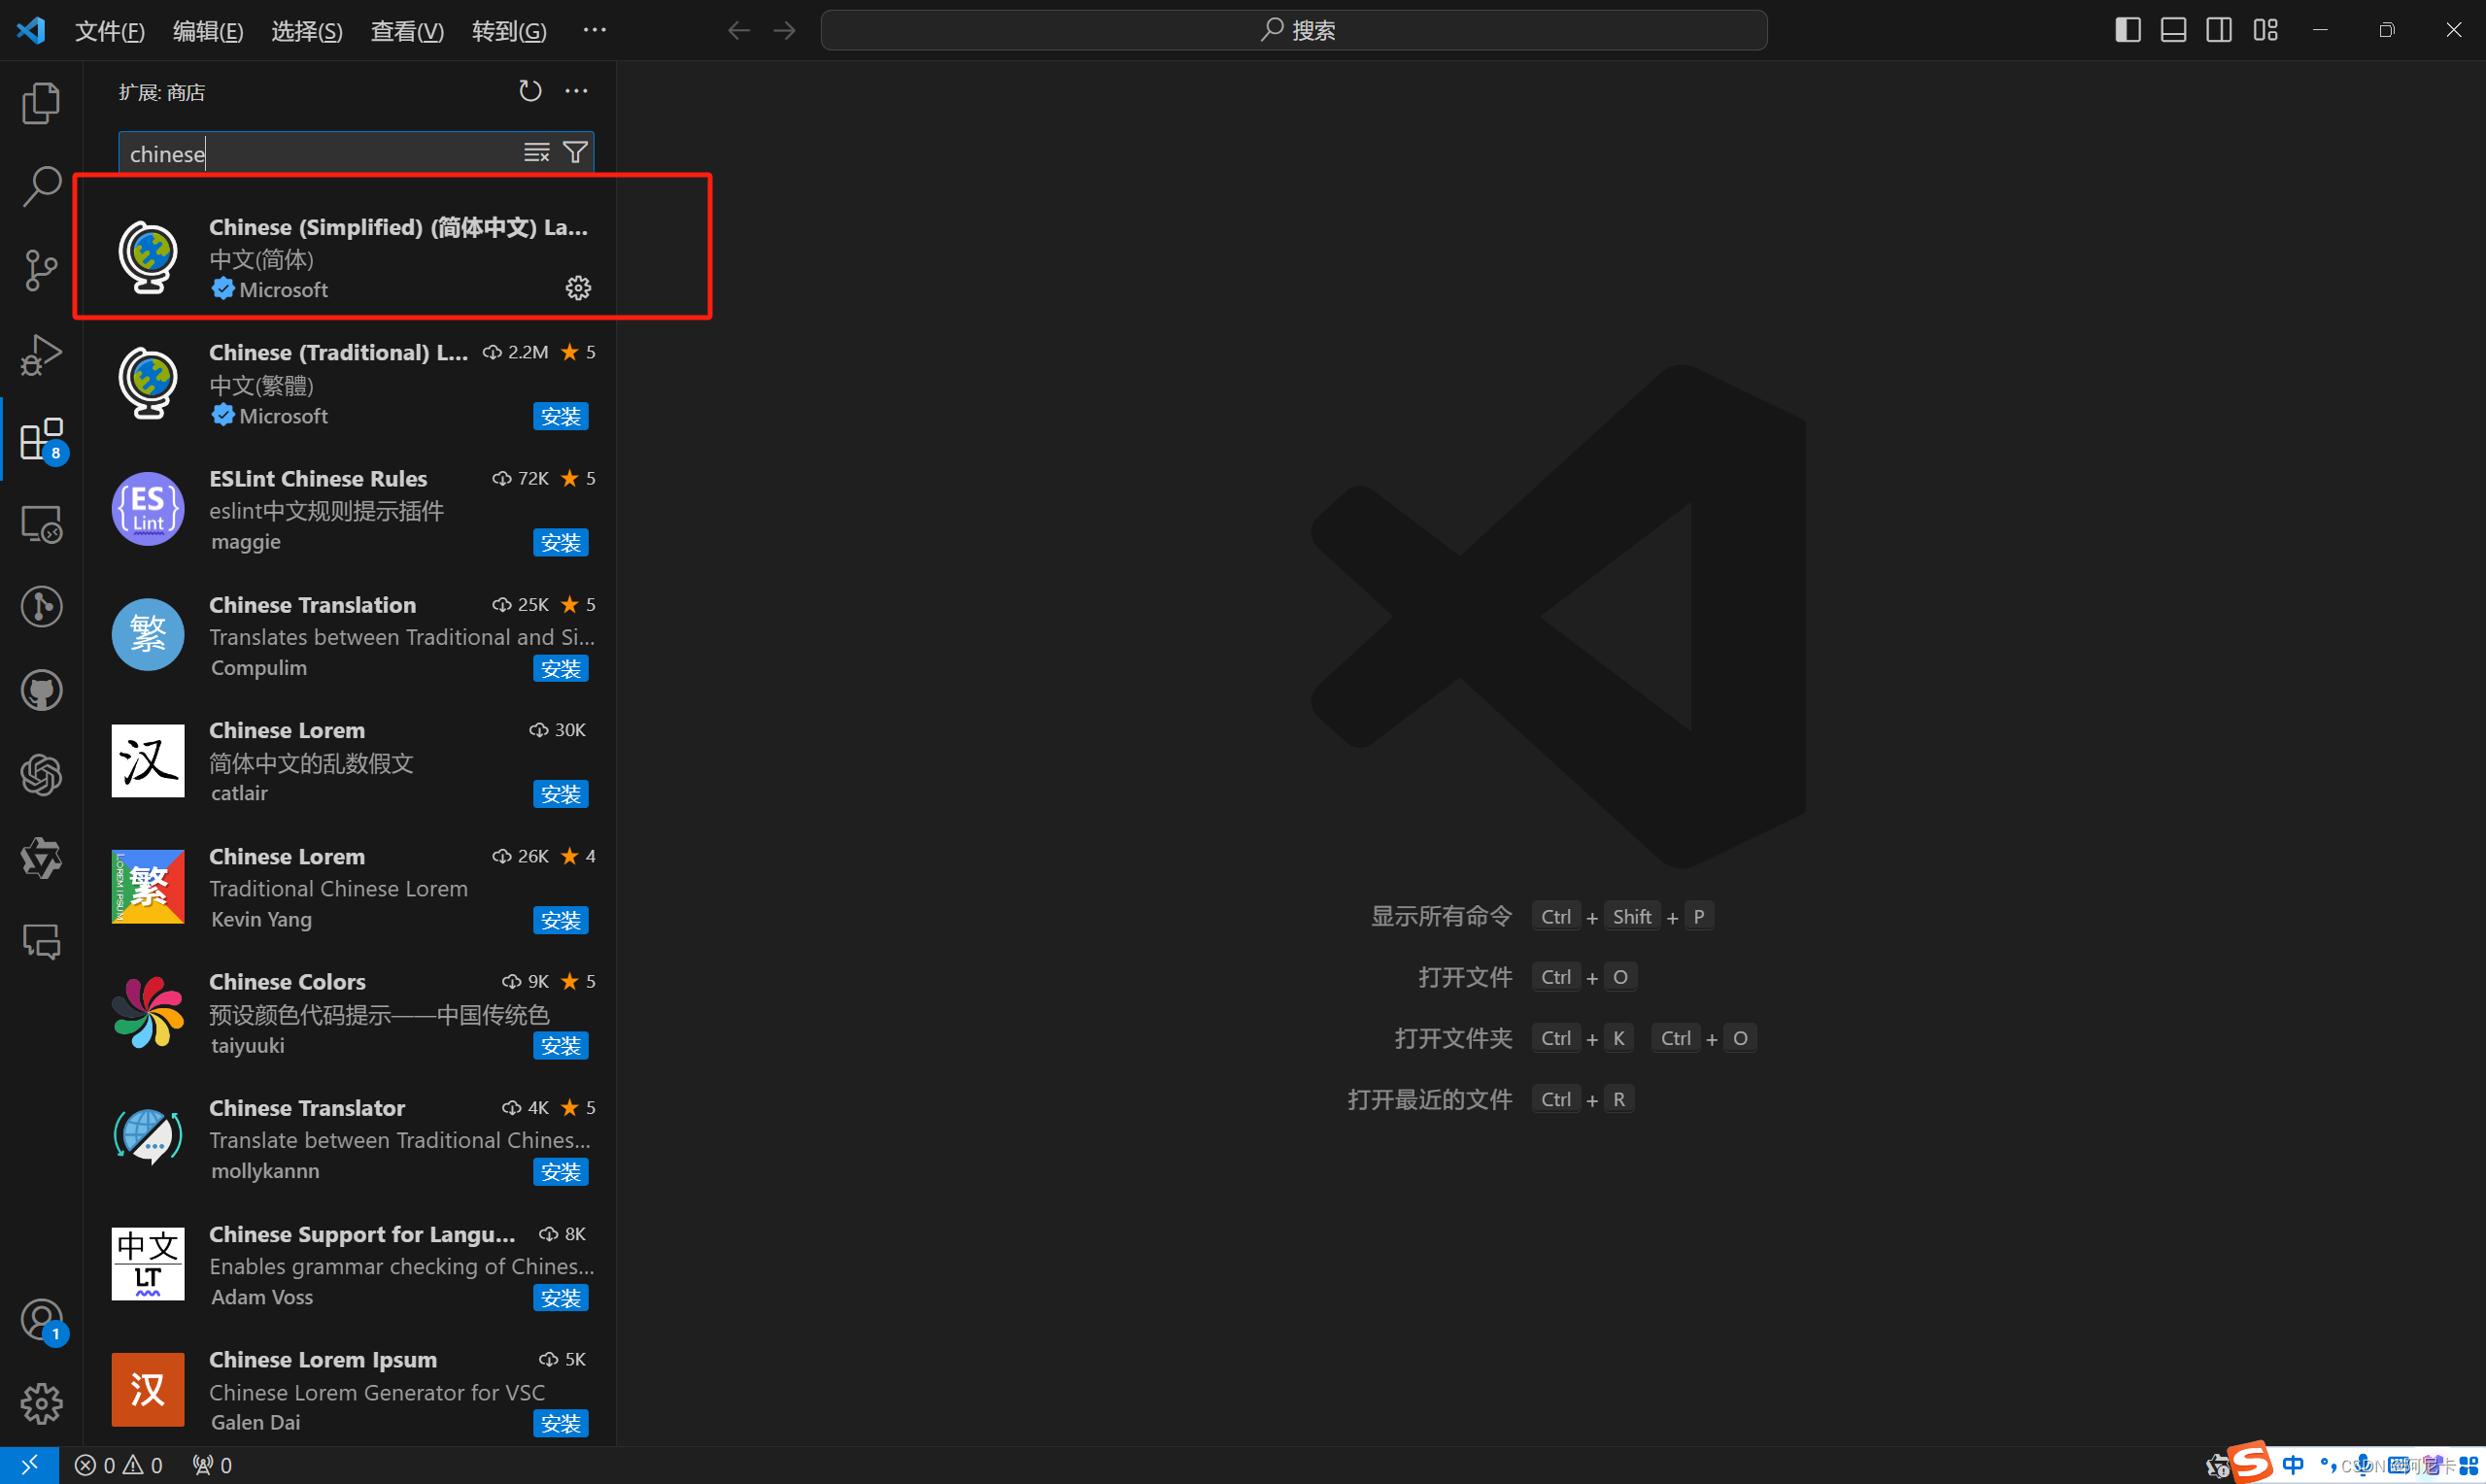
Task: Open the chat panel icon in activity bar
Action: click(41, 942)
